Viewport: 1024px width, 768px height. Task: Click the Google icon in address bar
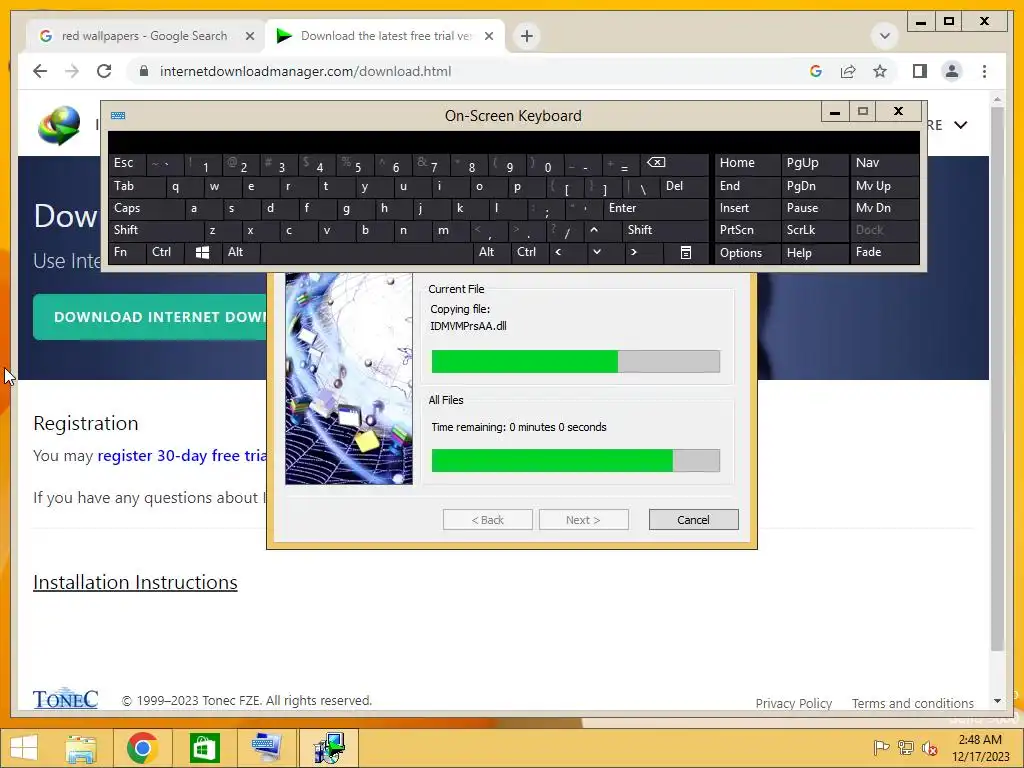pos(816,71)
